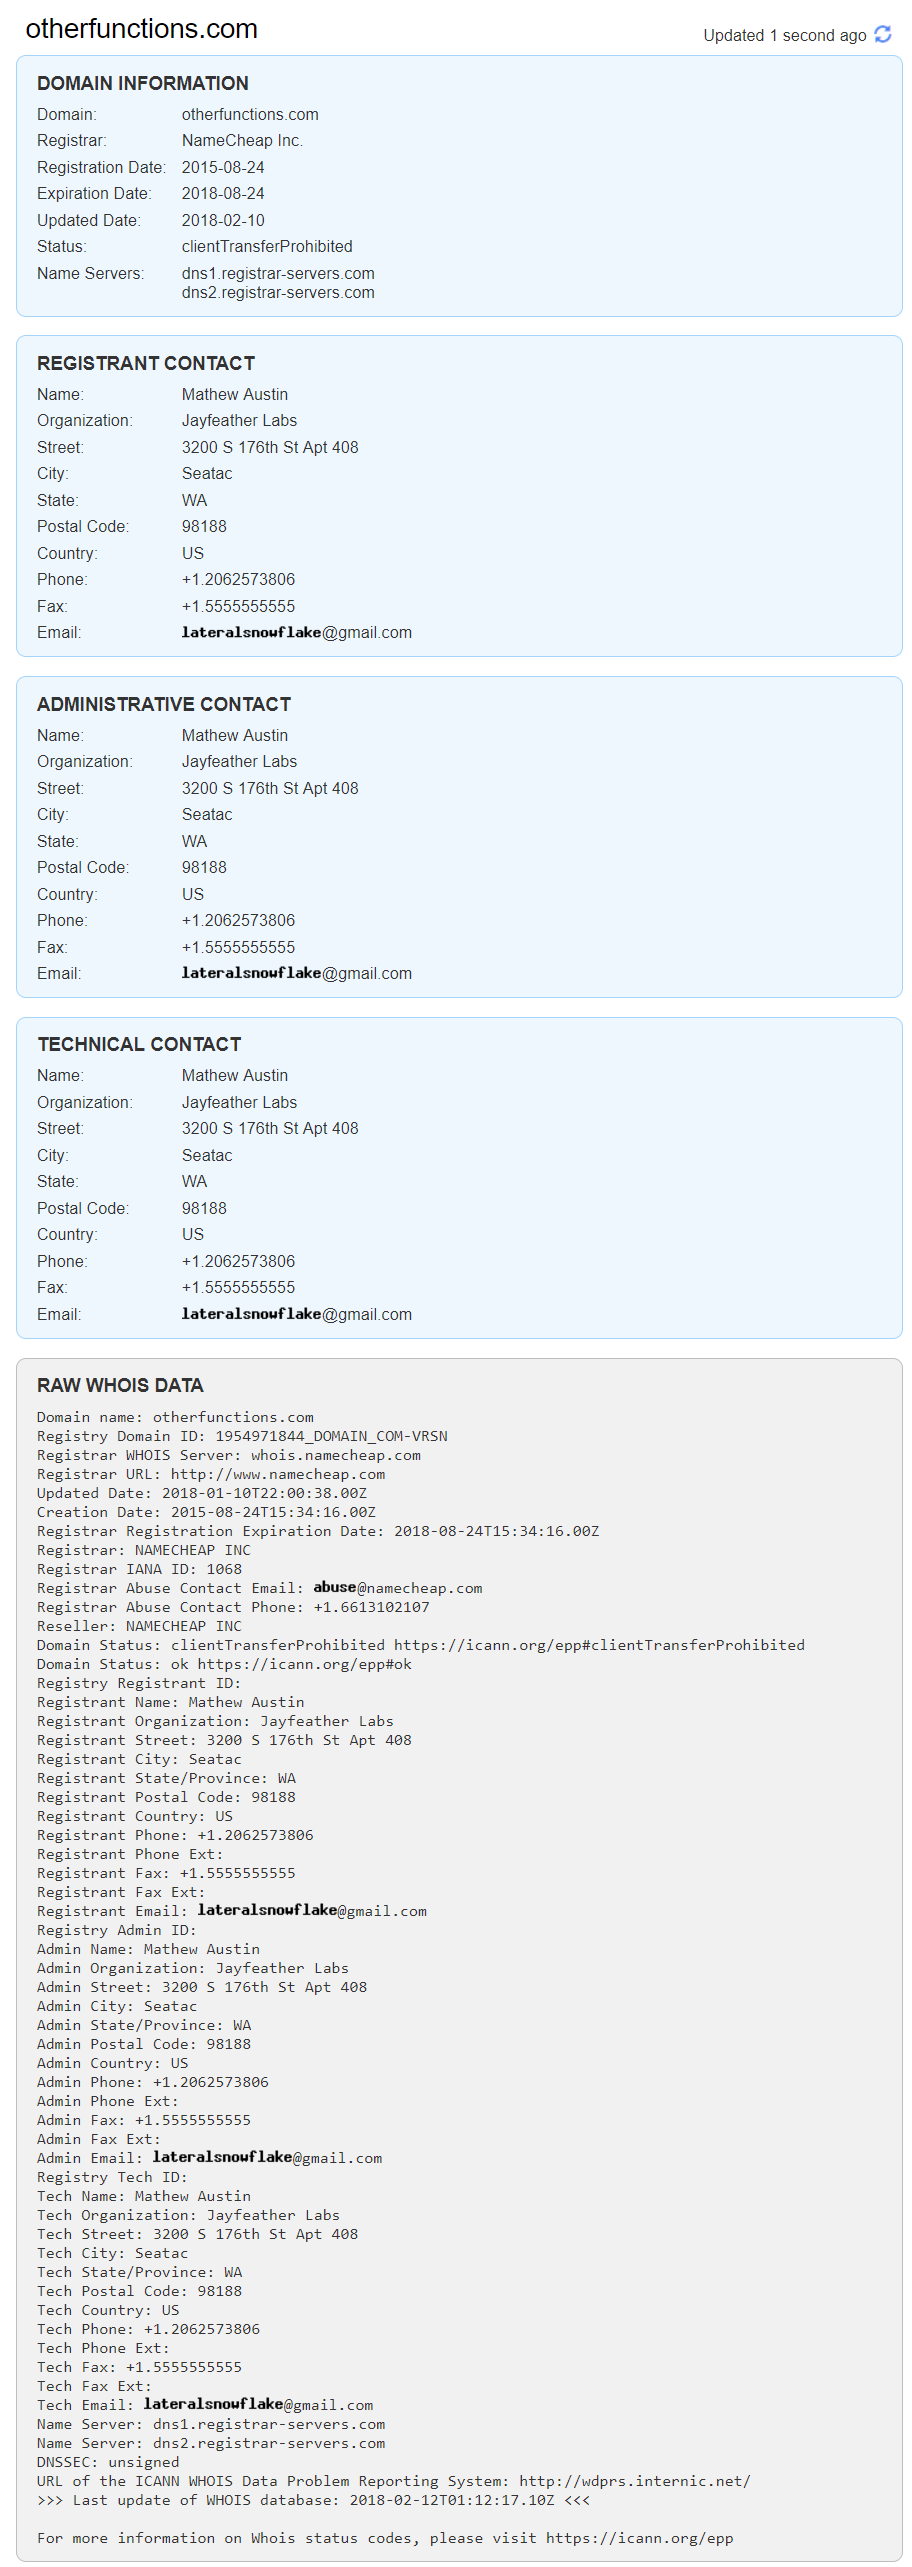This screenshot has width=912, height=2567.
Task: Click Registrant Contact street address
Action: (270, 447)
